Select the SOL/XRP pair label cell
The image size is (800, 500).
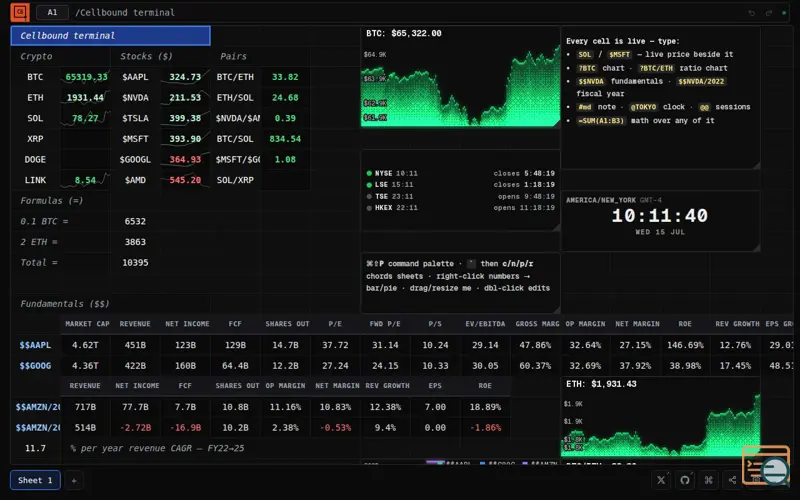pos(235,180)
